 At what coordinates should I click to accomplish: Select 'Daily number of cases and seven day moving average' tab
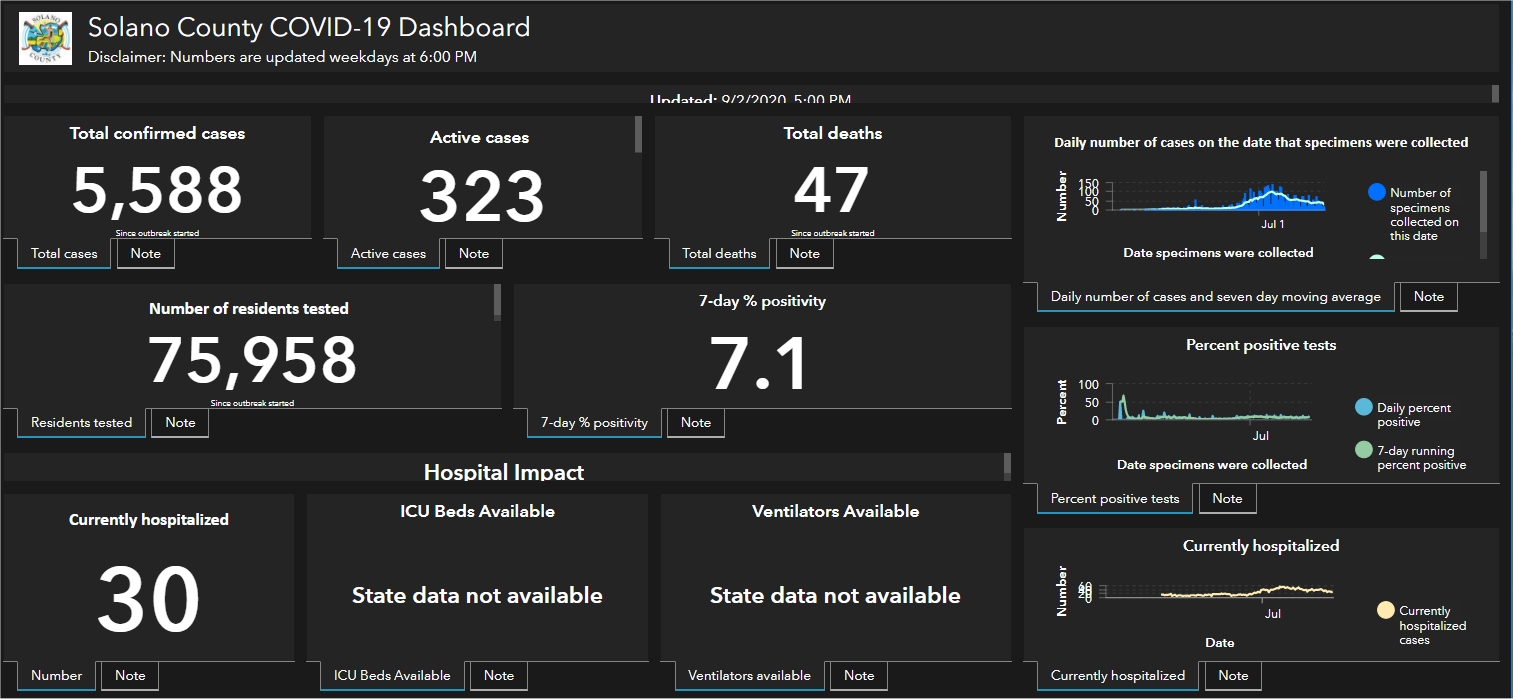click(1215, 297)
